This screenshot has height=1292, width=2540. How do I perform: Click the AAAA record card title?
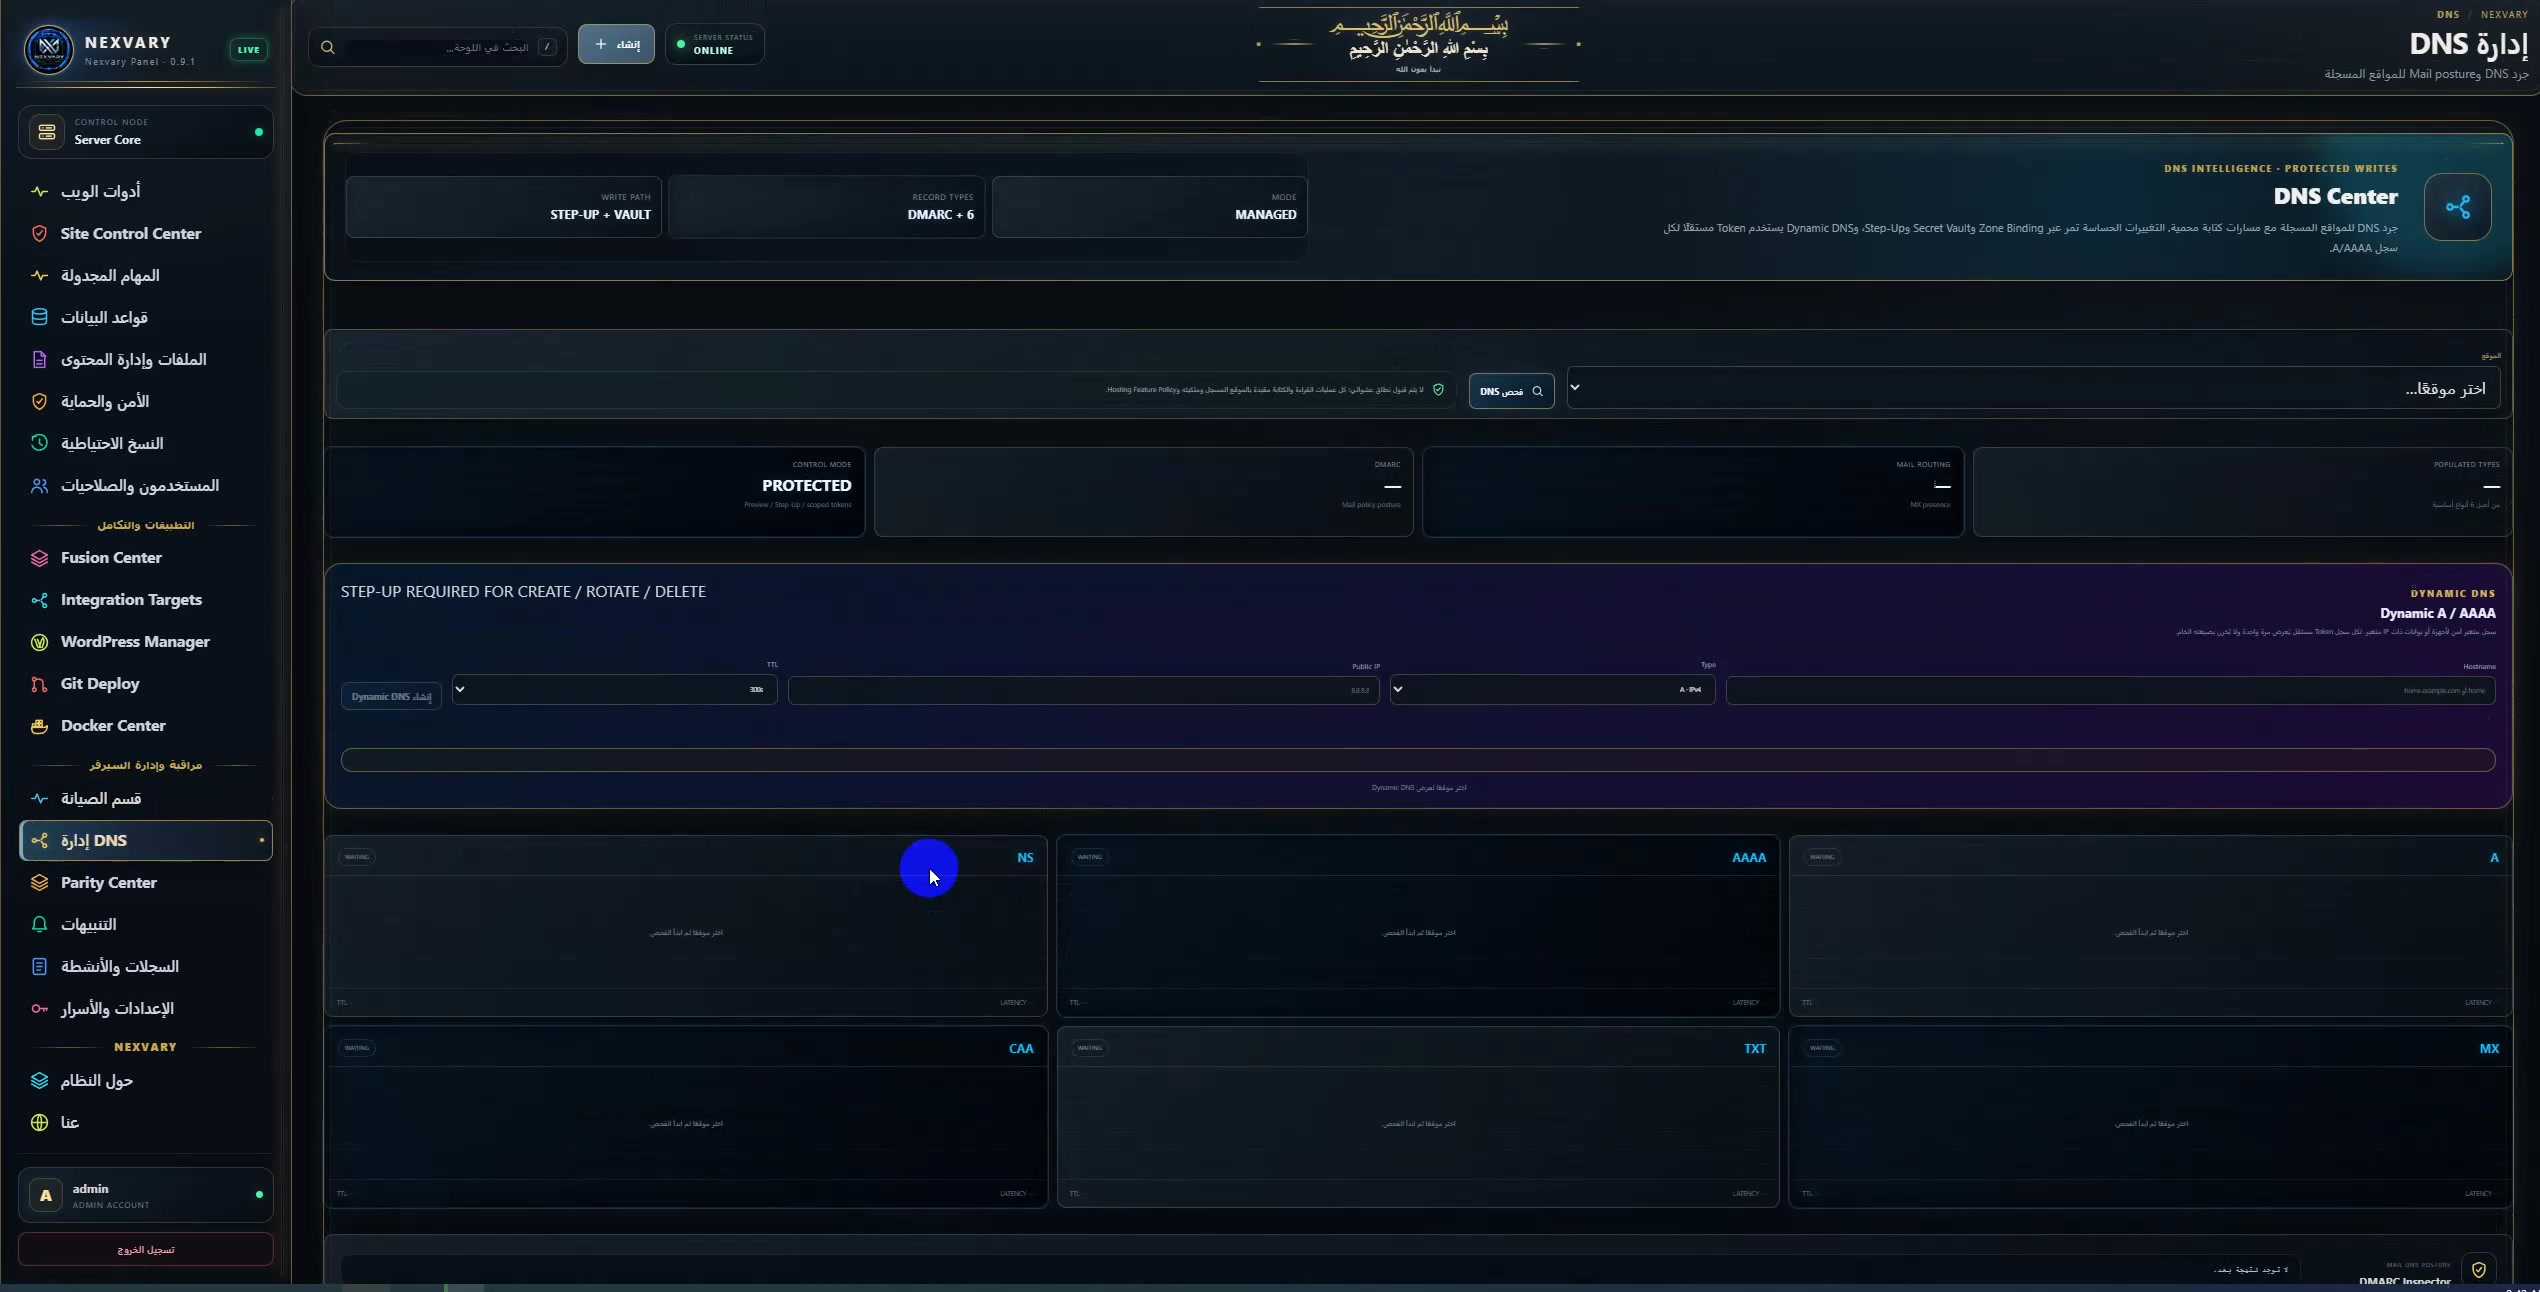(x=1748, y=858)
